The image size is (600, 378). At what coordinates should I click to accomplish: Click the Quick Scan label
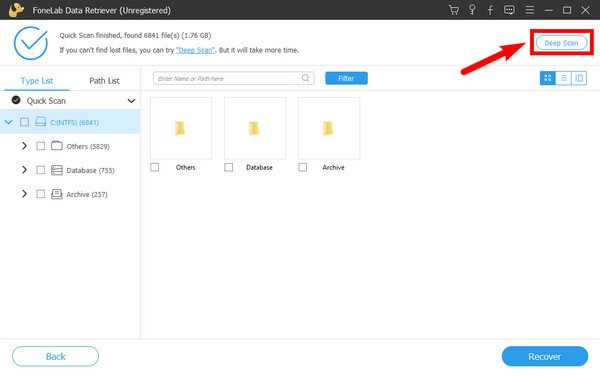46,101
